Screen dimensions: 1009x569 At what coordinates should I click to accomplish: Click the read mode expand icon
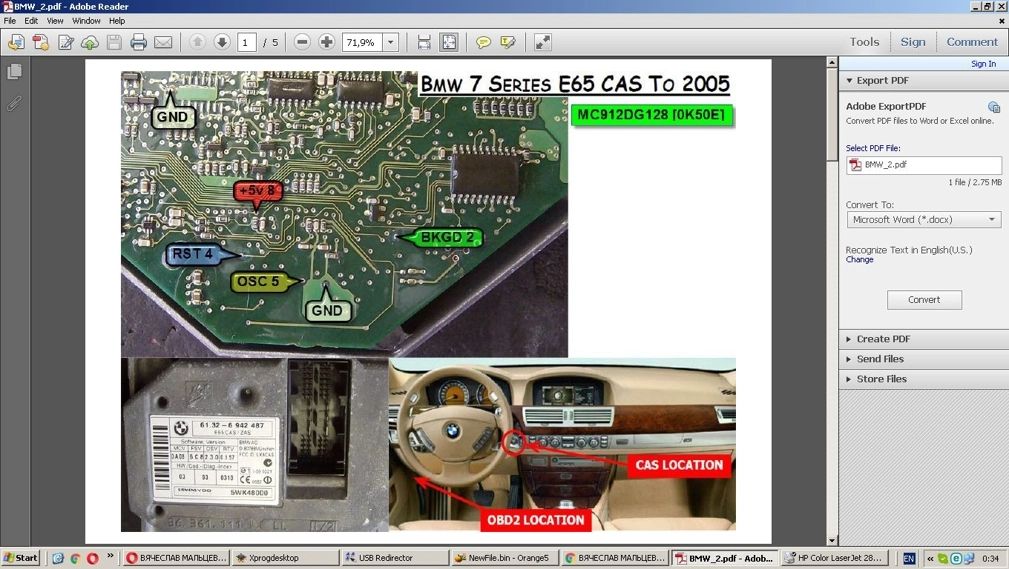(543, 42)
